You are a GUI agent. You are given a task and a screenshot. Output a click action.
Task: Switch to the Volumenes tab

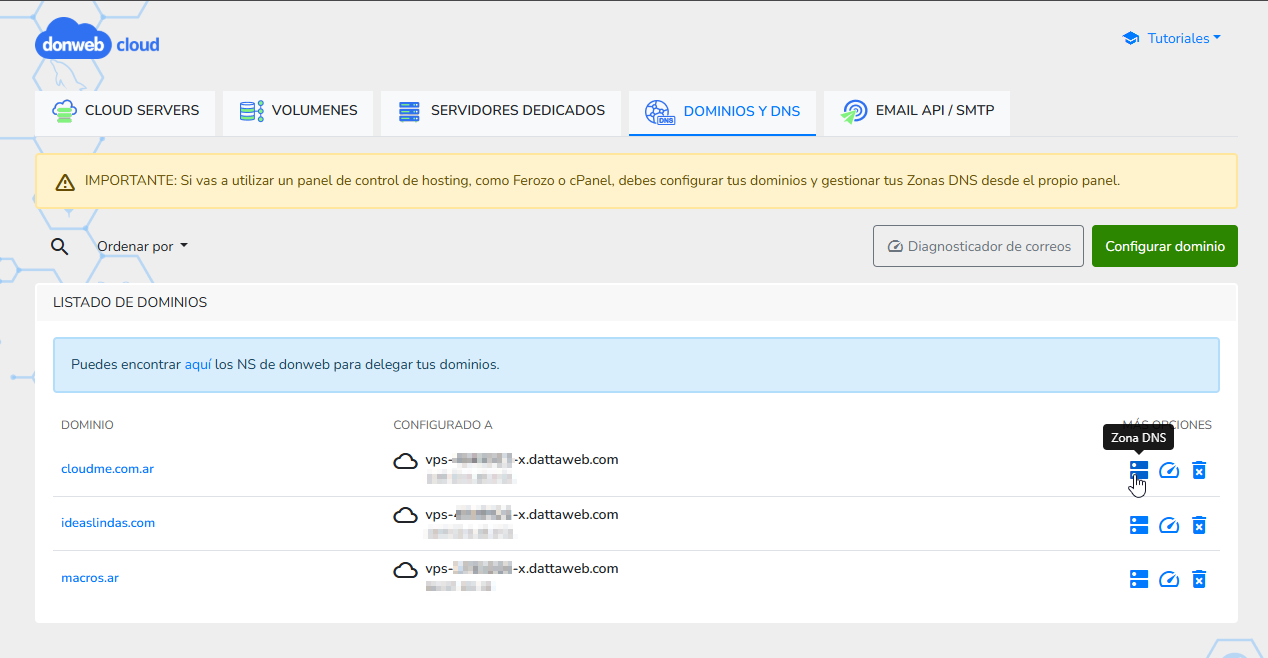point(298,113)
